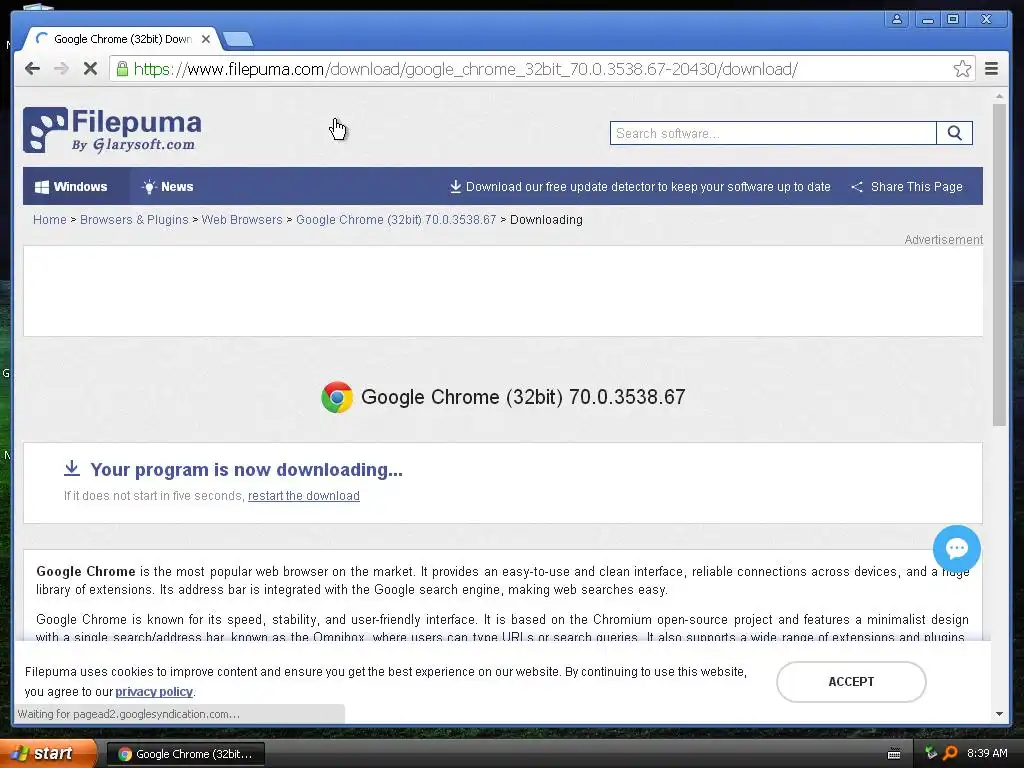
Task: Open the Chrome hamburger menu
Action: coord(991,69)
